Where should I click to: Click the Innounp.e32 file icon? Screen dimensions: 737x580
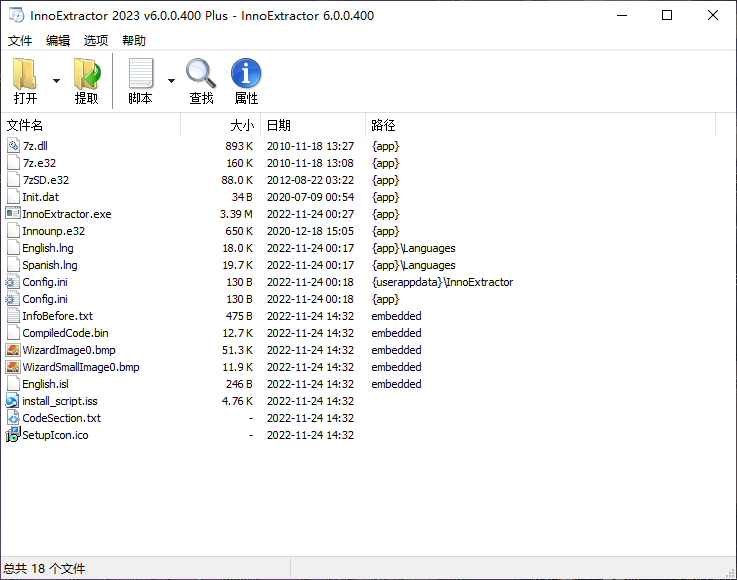(13, 231)
